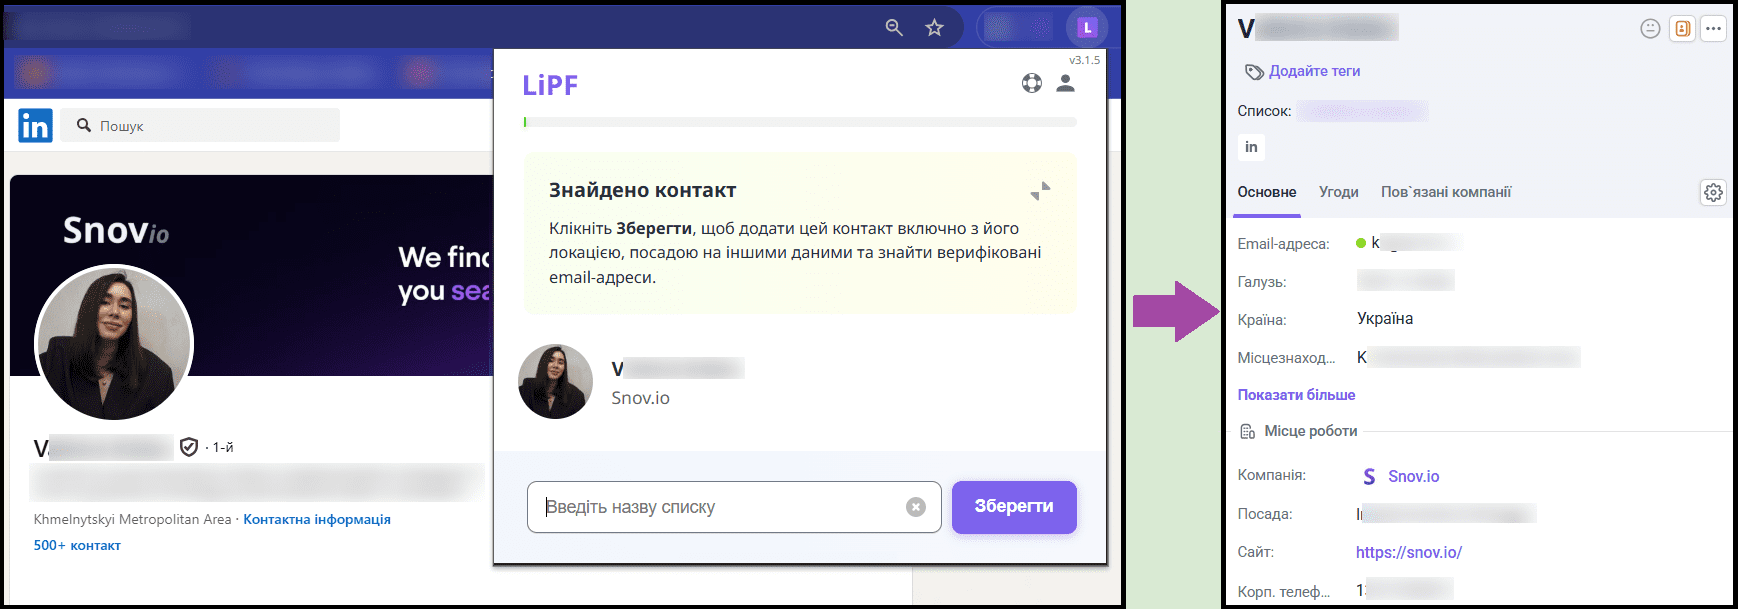Click the 'Знайдено контакт' heading
This screenshot has width=1738, height=609.
[642, 190]
